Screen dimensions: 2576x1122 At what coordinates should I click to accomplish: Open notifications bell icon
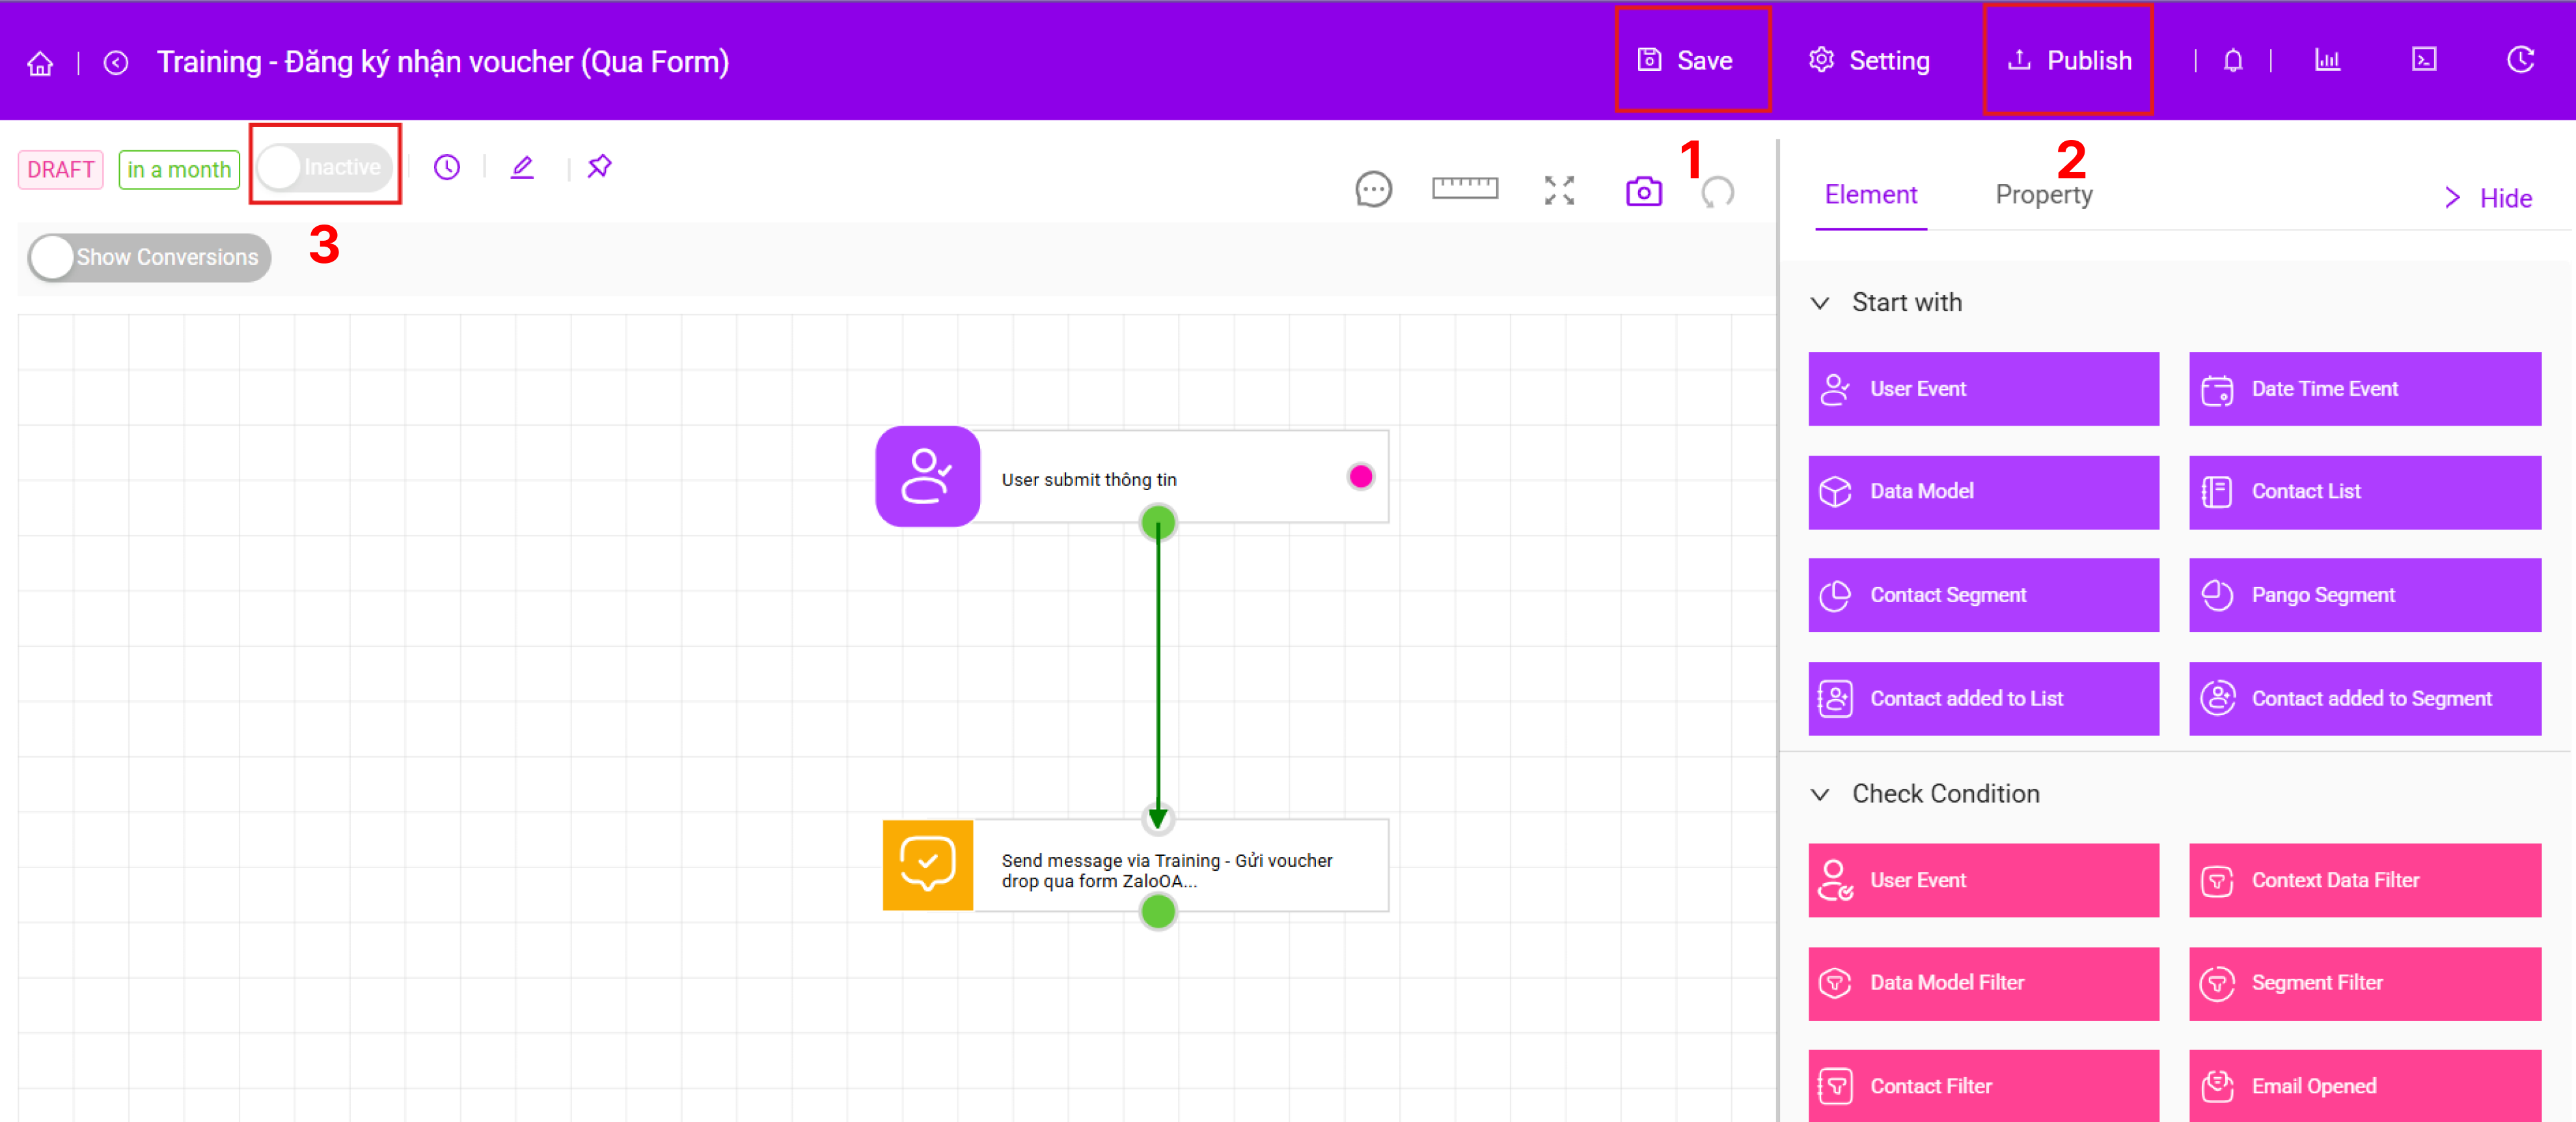[x=2233, y=61]
